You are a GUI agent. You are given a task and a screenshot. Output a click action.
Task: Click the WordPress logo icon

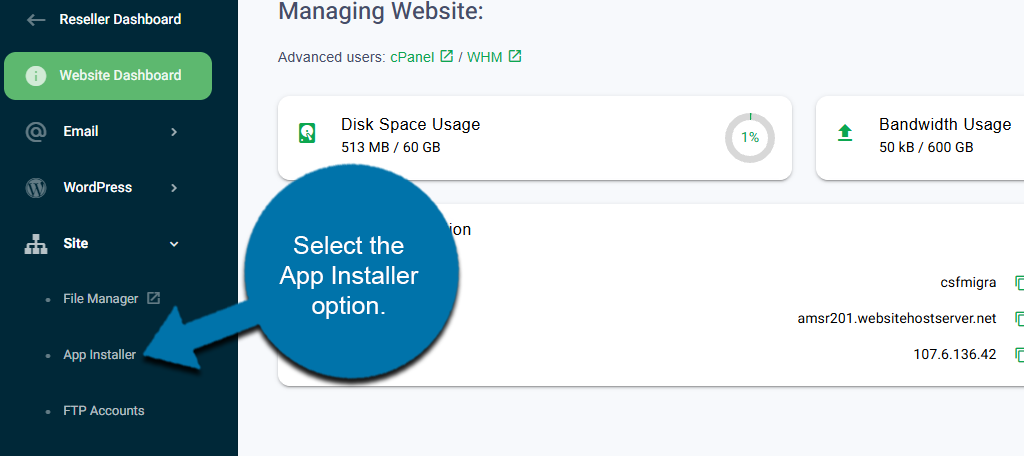click(36, 188)
